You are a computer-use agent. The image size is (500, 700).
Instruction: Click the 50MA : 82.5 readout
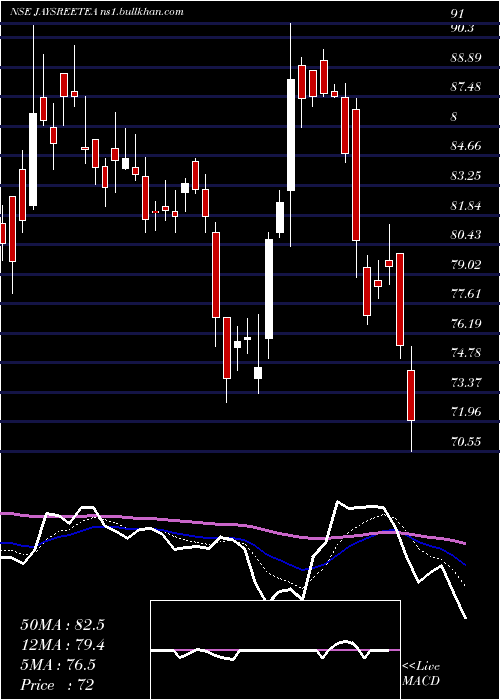(x=62, y=625)
